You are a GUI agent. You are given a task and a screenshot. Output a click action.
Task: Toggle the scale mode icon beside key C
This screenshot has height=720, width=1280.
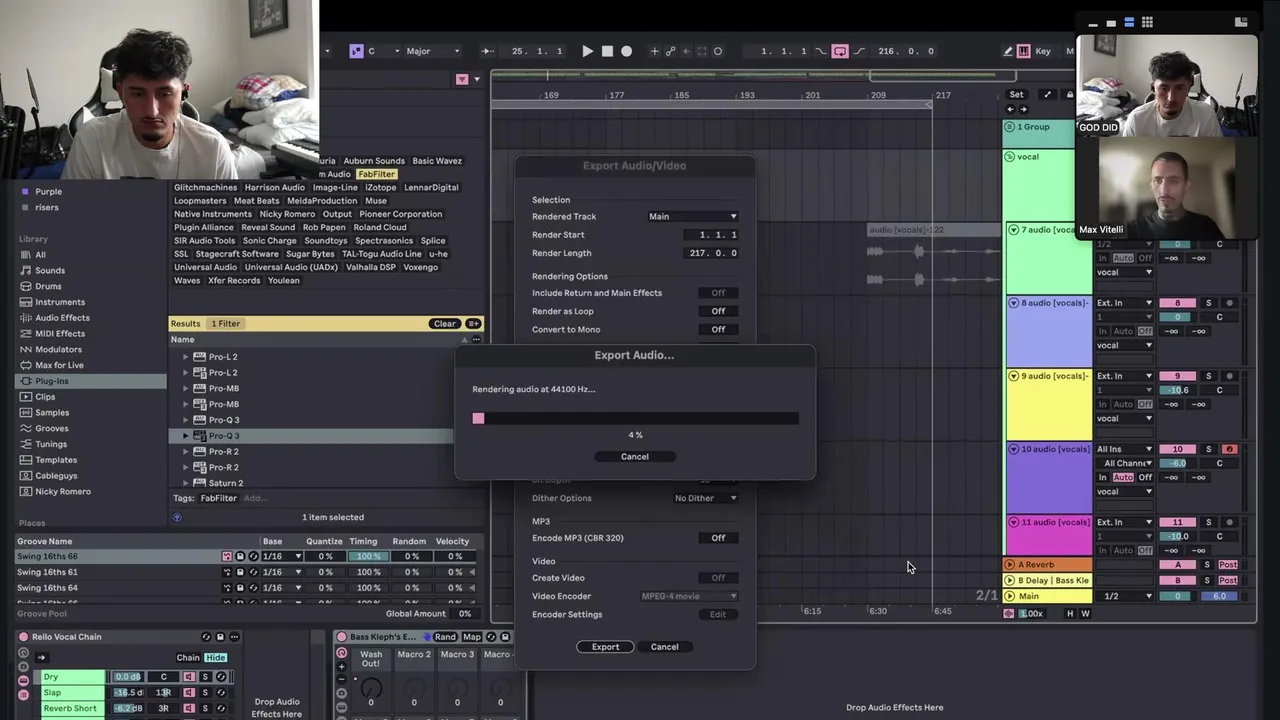[356, 51]
